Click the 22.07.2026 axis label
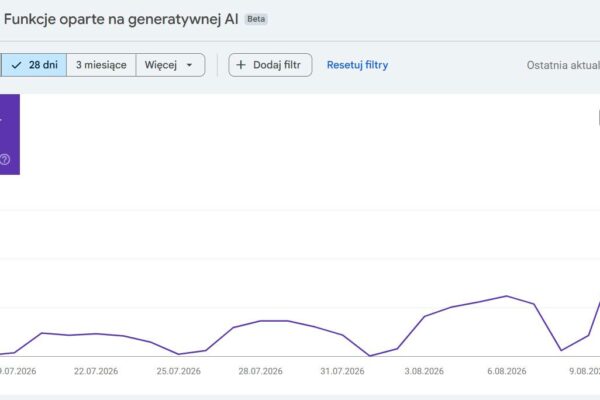This screenshot has height=400, width=600. [96, 371]
